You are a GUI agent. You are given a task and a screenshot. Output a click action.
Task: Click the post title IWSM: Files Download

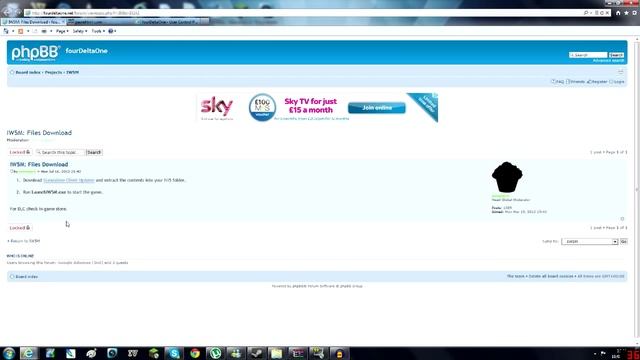click(39, 164)
